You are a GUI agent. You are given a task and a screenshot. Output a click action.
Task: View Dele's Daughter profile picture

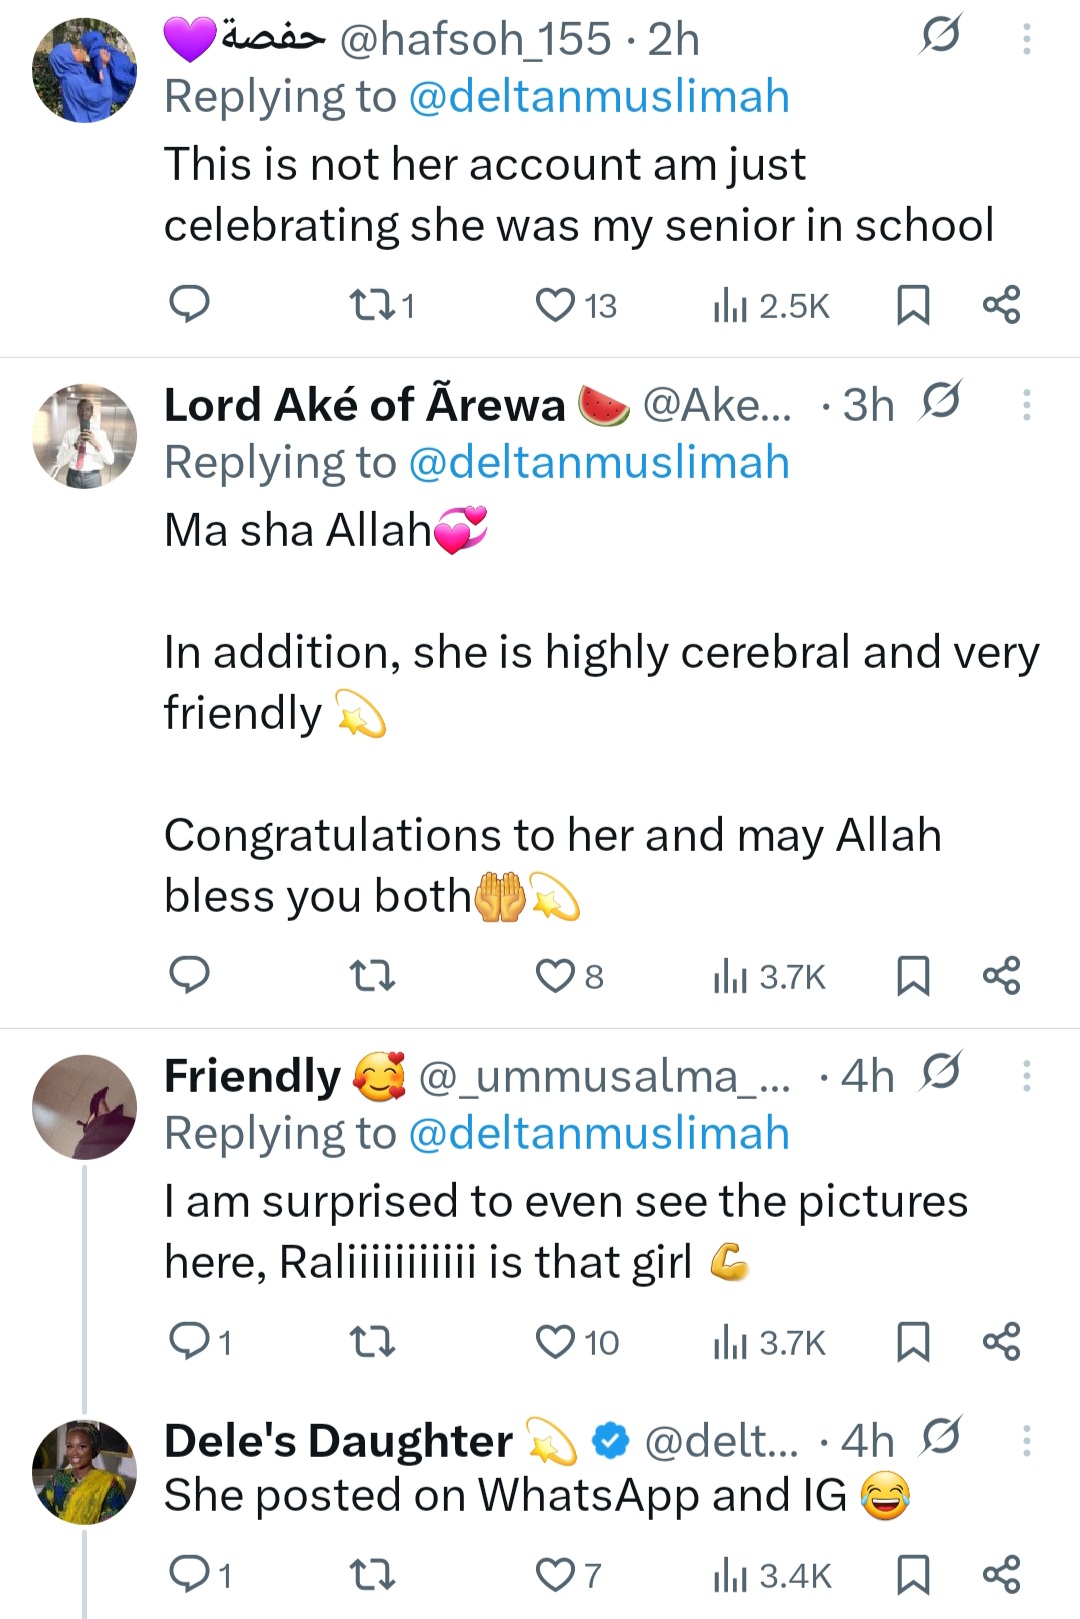pyautogui.click(x=84, y=1471)
